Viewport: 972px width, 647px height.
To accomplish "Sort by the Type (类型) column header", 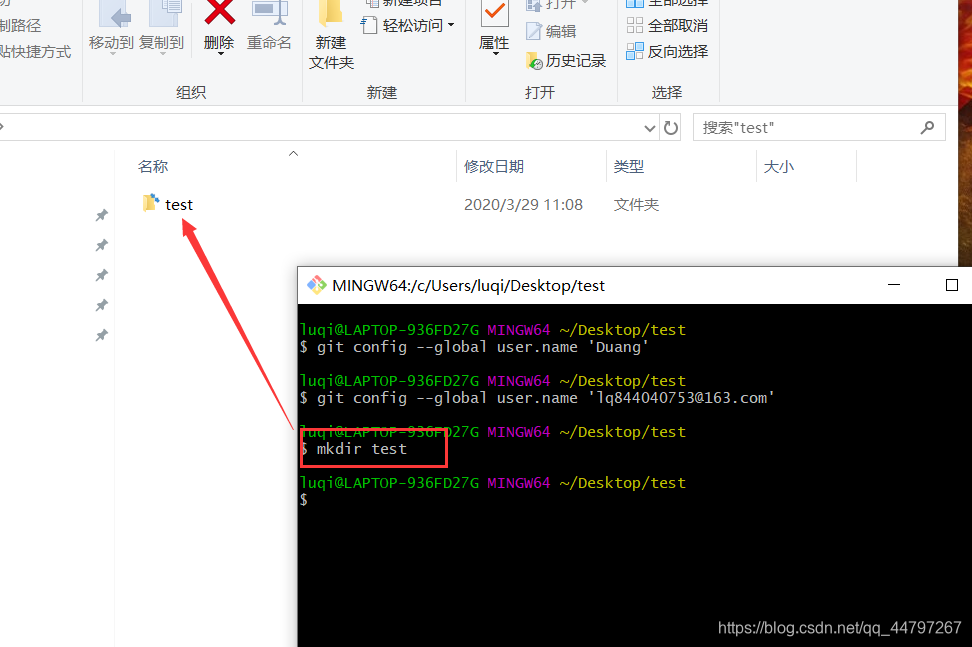I will 629,167.
